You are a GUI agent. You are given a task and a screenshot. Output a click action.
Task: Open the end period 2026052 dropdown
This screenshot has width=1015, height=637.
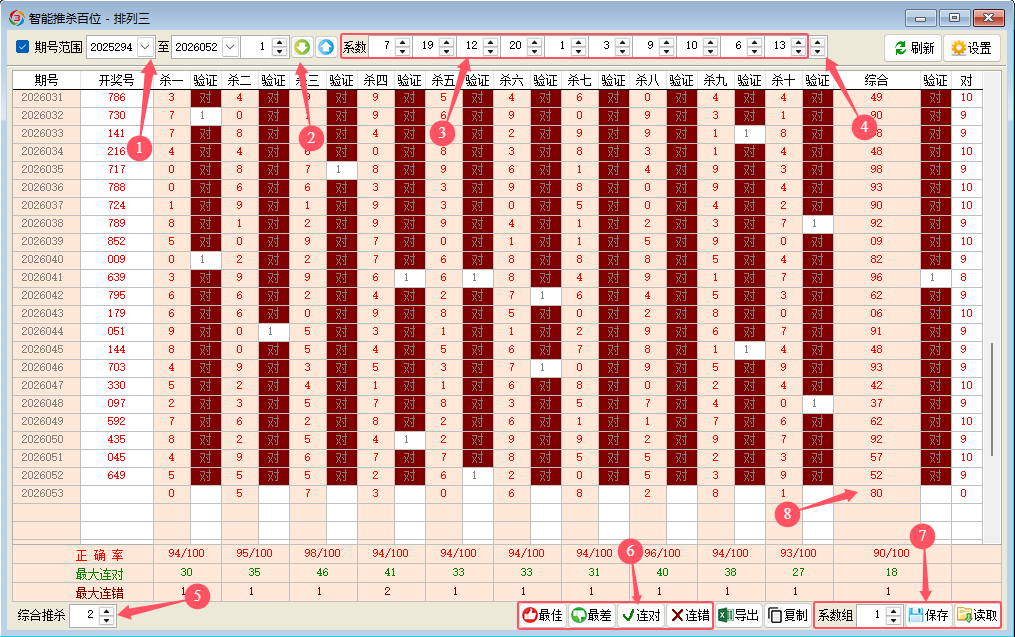tap(230, 47)
